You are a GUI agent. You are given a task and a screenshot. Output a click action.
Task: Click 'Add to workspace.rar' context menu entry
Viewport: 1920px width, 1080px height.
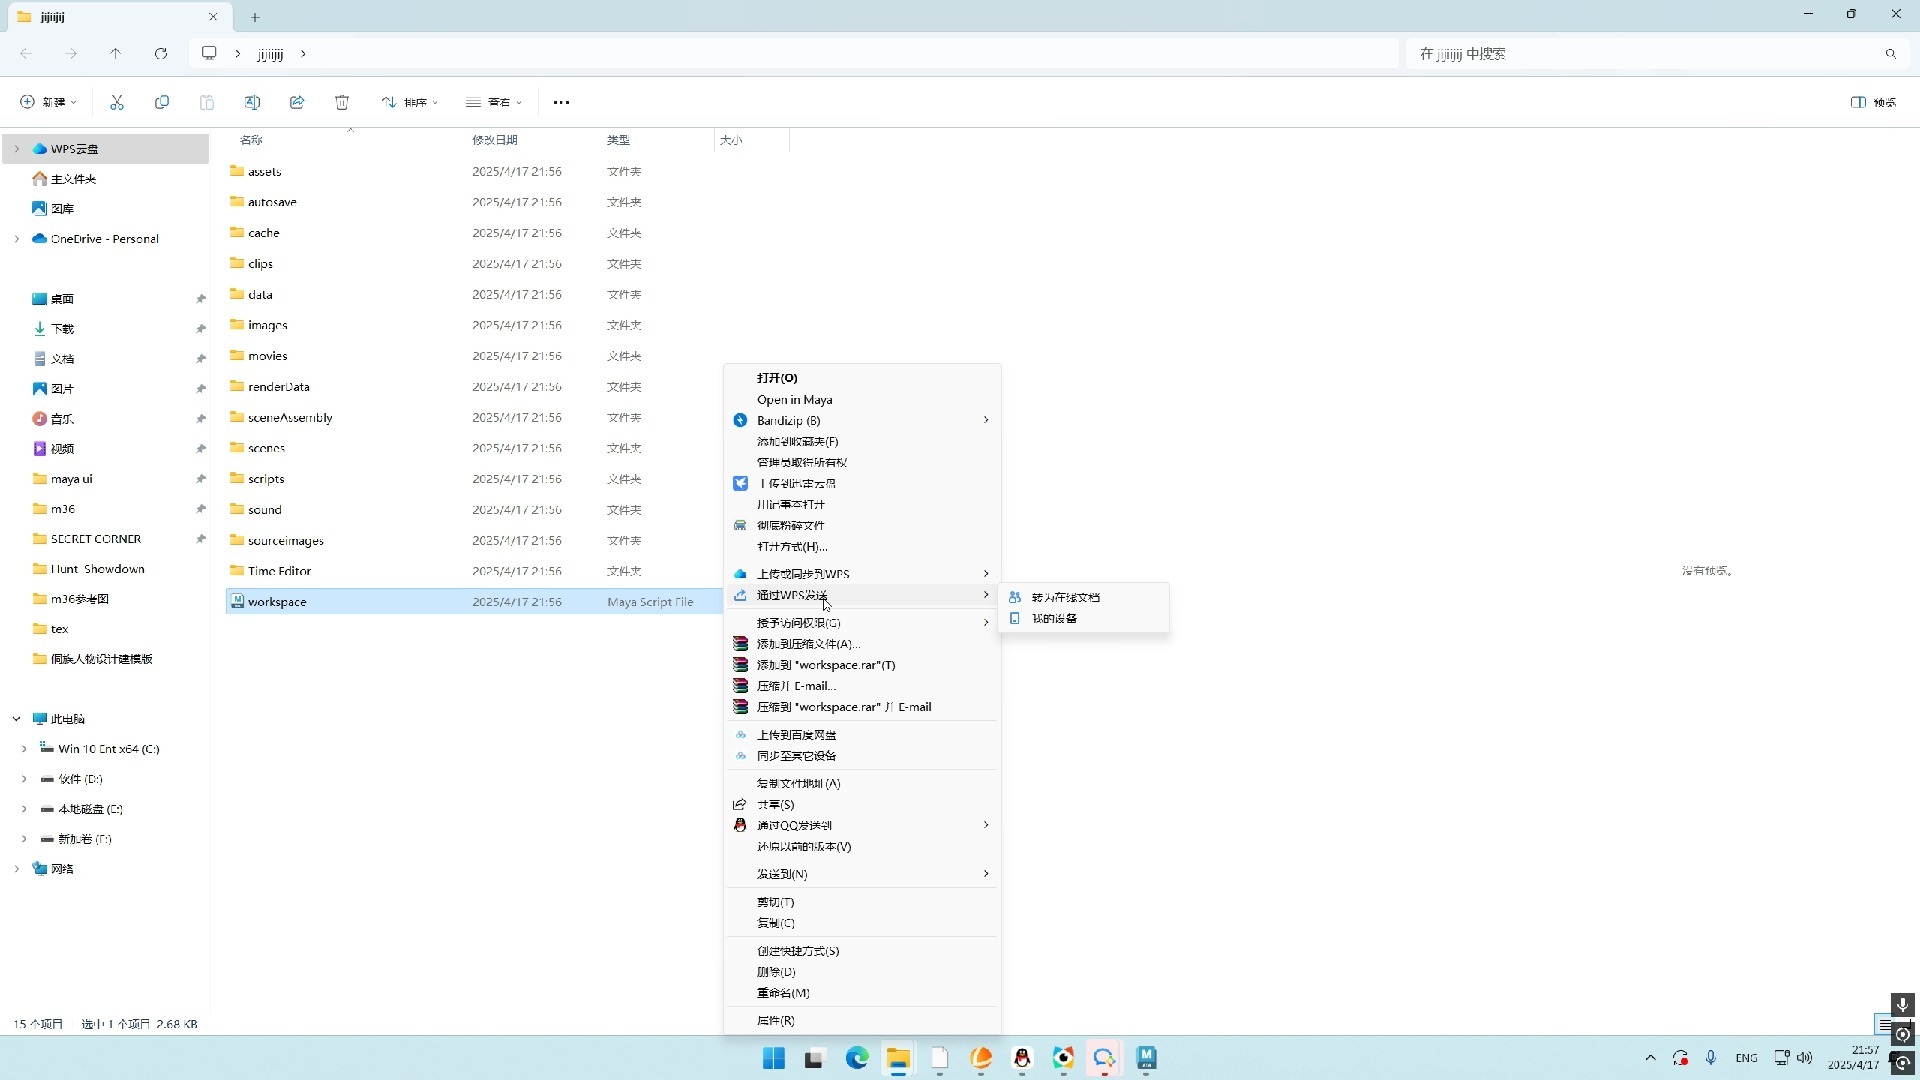point(826,665)
